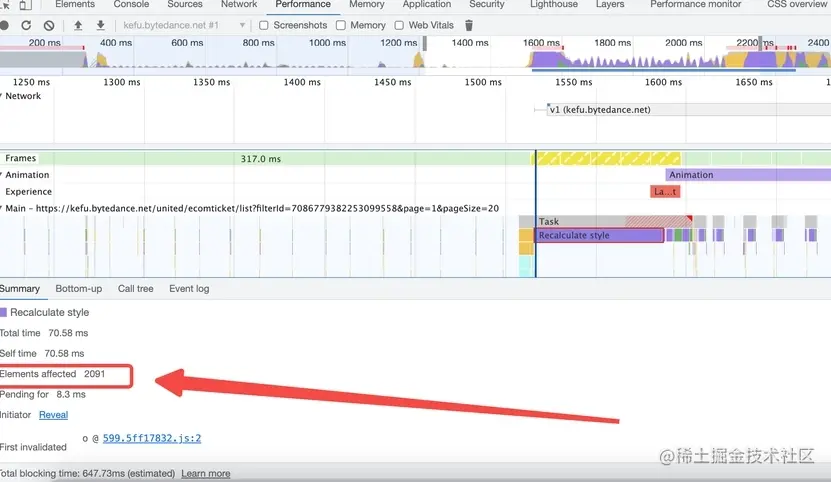
Task: Save the profile with the download icon
Action: pyautogui.click(x=101, y=25)
